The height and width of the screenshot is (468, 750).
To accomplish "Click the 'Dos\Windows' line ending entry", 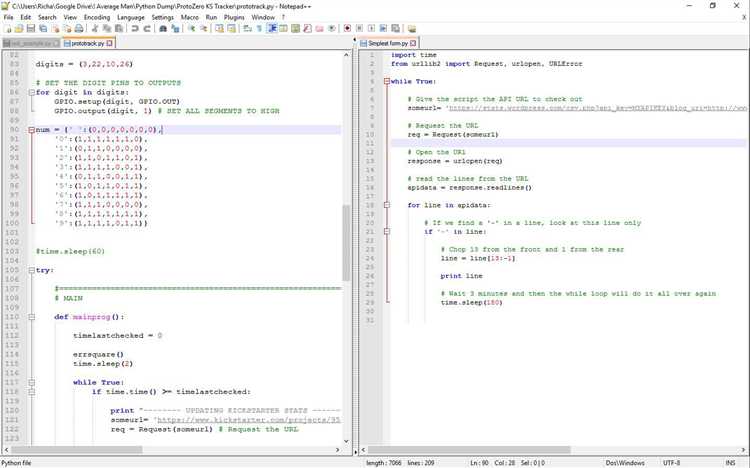I will [625, 463].
